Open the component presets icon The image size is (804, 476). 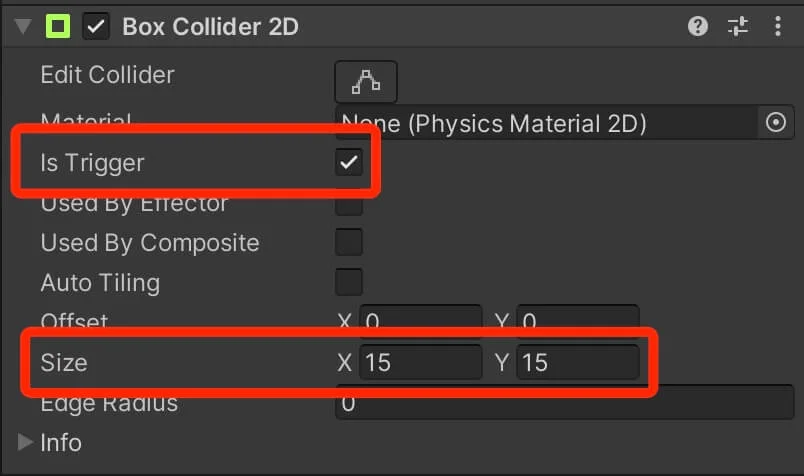(x=737, y=26)
